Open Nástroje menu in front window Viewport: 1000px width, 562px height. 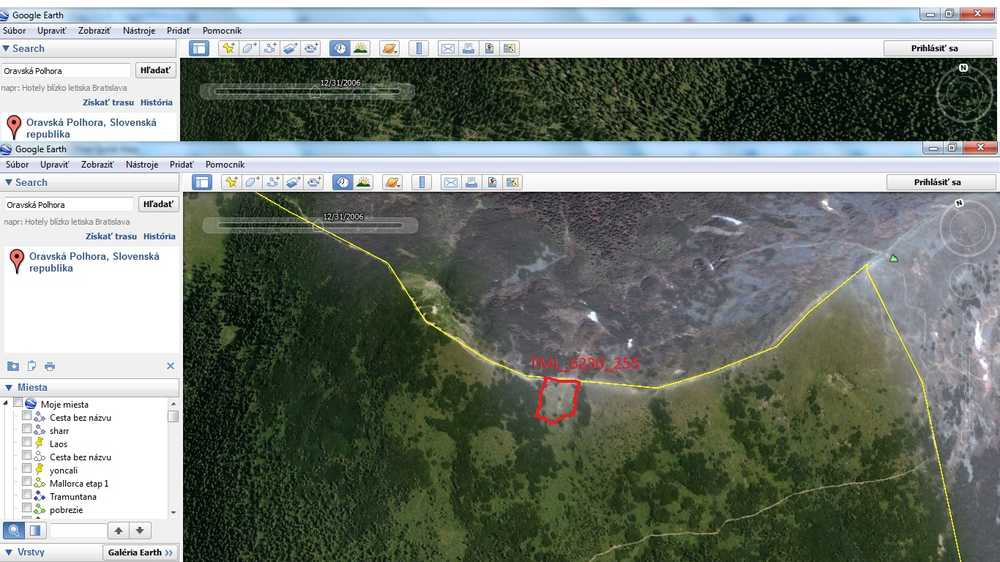pyautogui.click(x=142, y=165)
